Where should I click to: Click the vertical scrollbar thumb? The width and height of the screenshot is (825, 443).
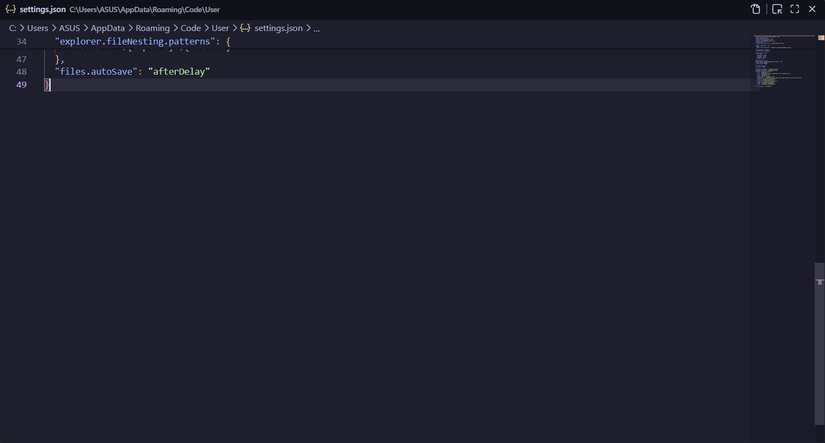tap(819, 343)
